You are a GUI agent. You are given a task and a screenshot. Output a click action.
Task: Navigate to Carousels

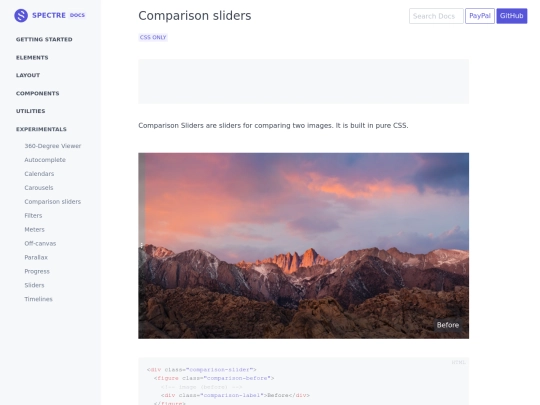point(39,188)
